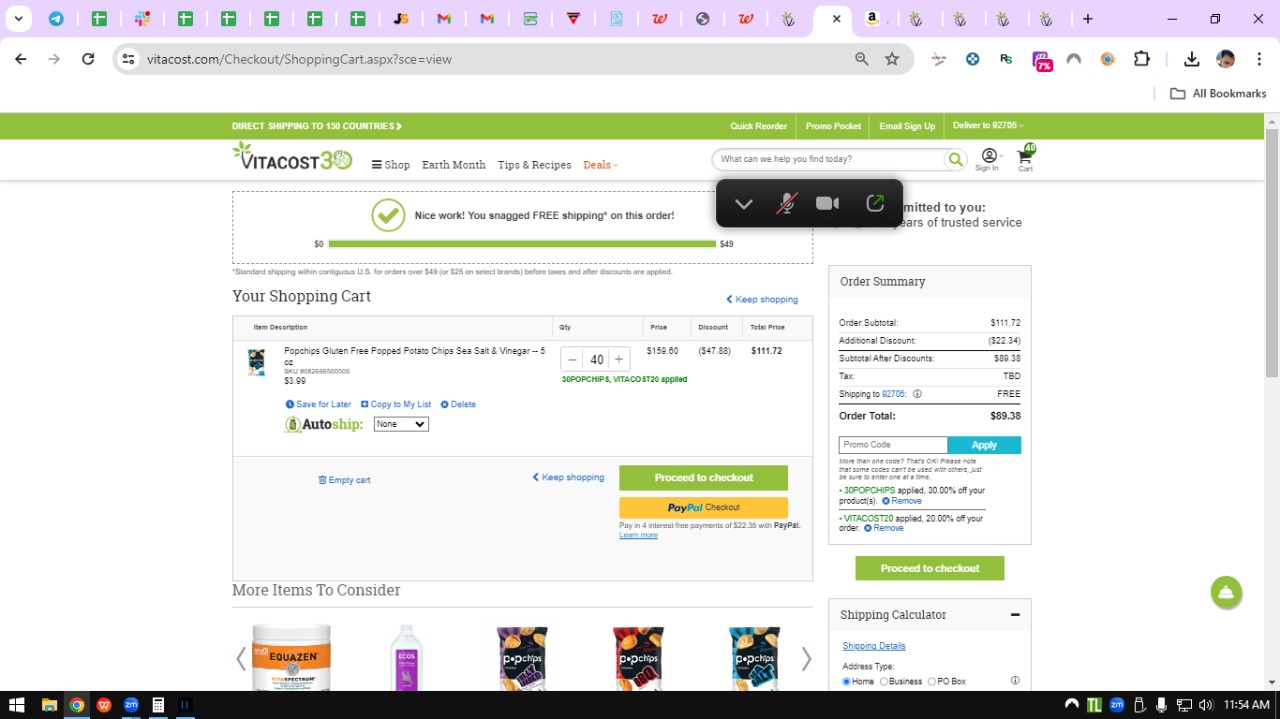Collapse the Shipping Calculator panel
1280x719 pixels.
[1015, 615]
